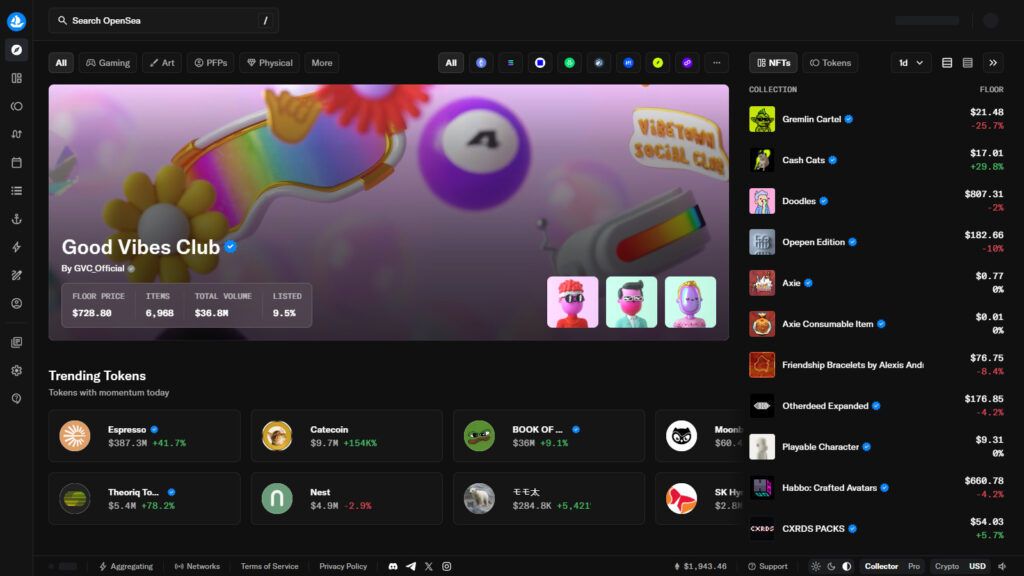The image size is (1024, 576).
Task: Show more chains with ellipsis button
Action: 716,63
